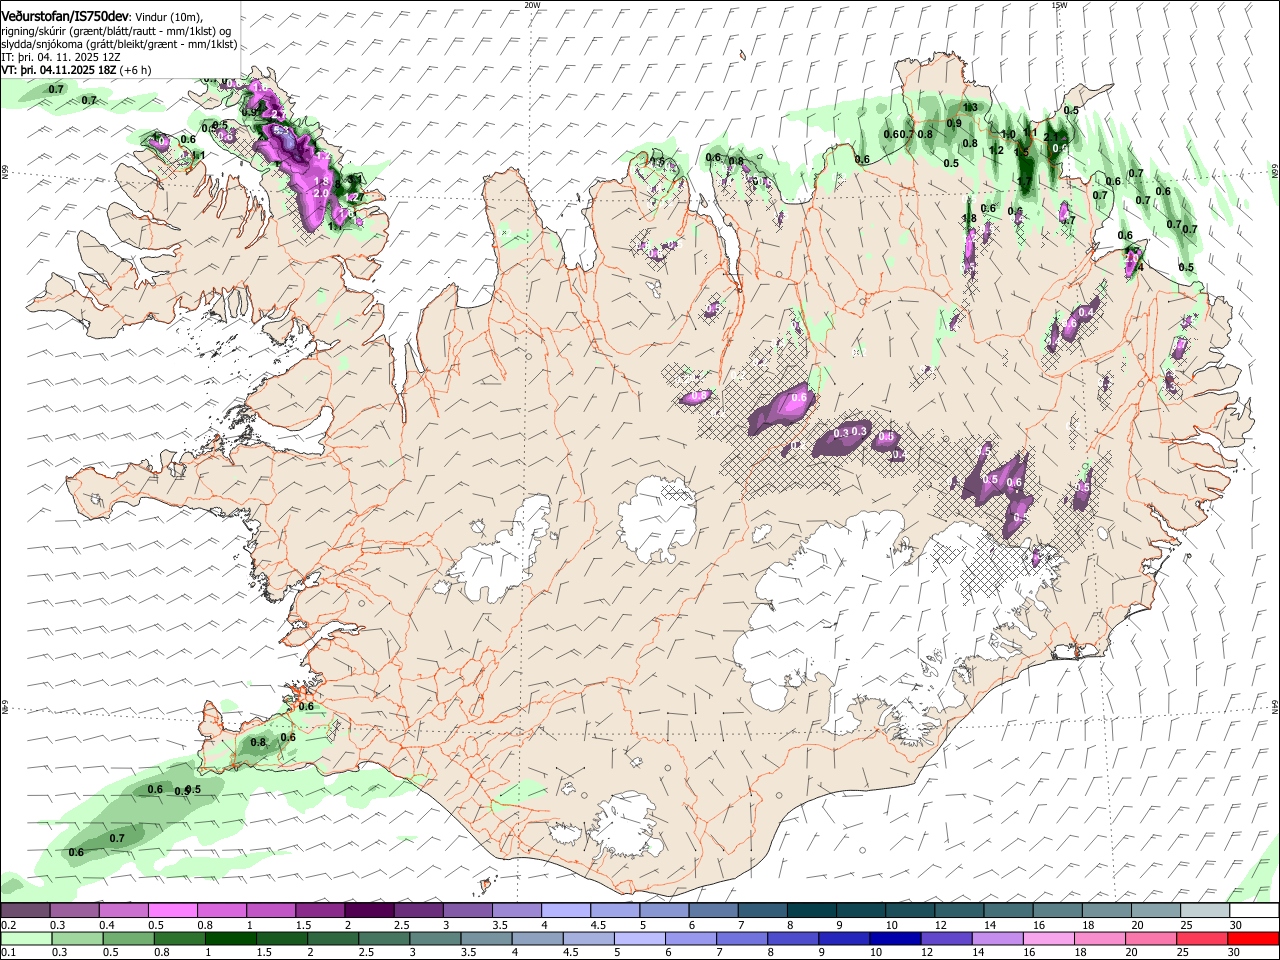This screenshot has width=1280, height=960.
Task: Click the valid time line 'VT: þri. 04.11.2025 18Z (+6 h)'
Action: pyautogui.click(x=76, y=70)
